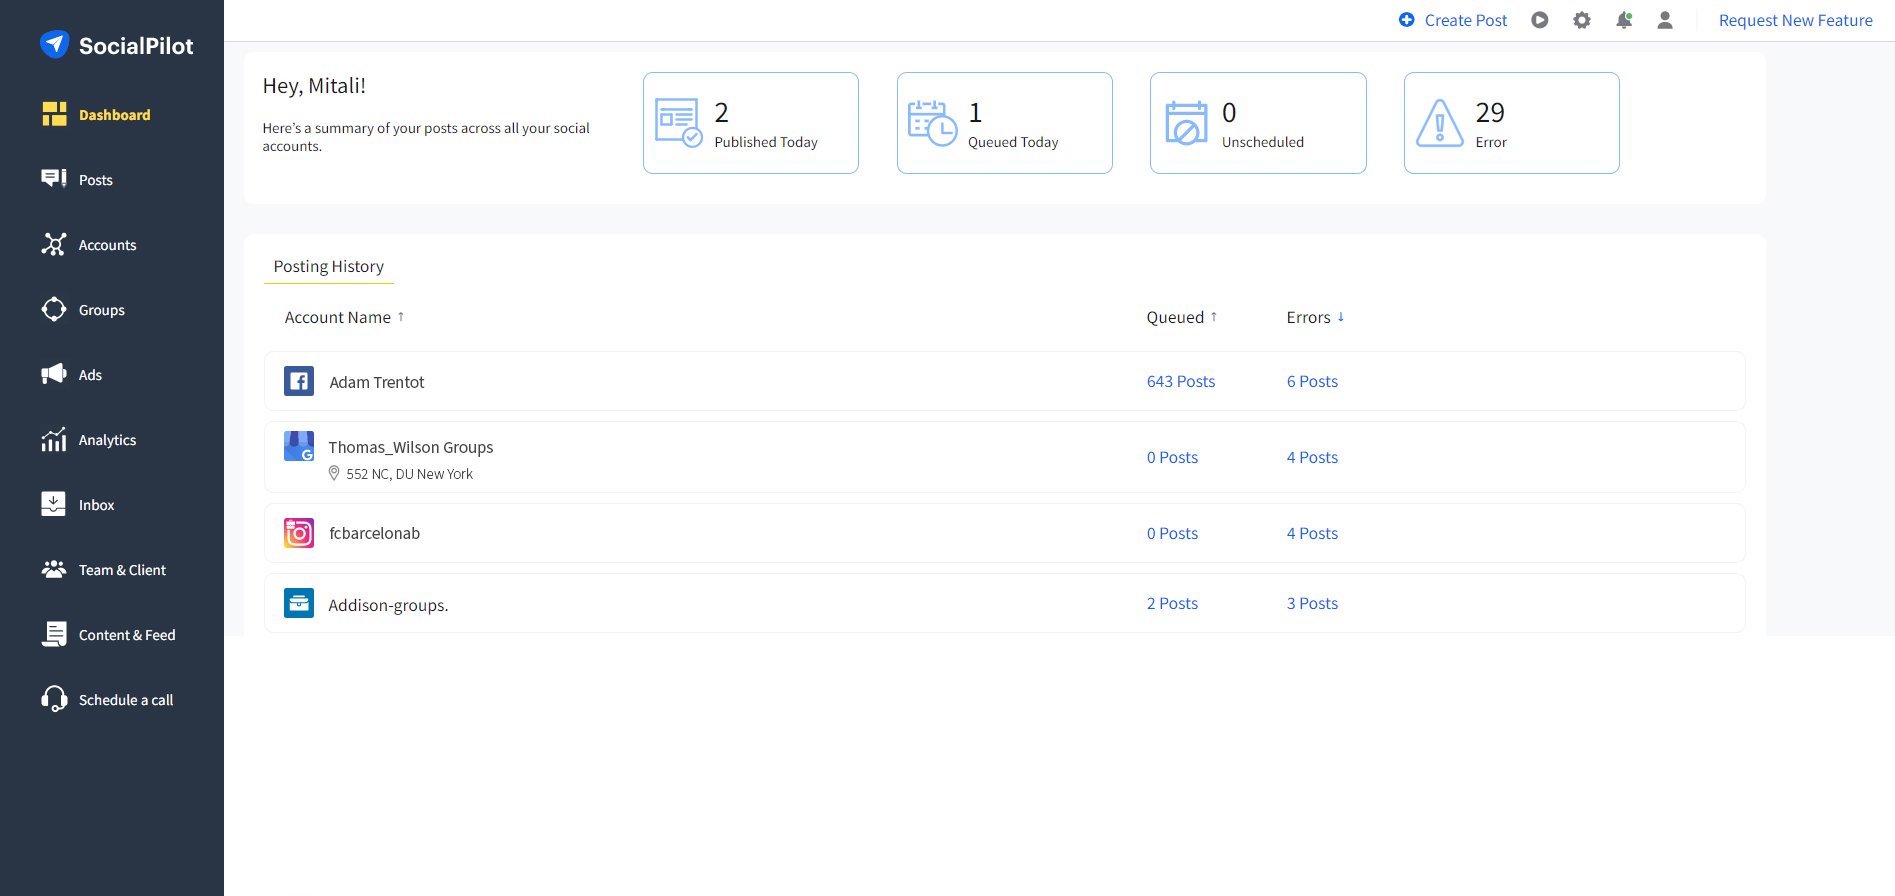The height and width of the screenshot is (896, 1895).
Task: Open Schedule a call in sidebar
Action: click(125, 700)
